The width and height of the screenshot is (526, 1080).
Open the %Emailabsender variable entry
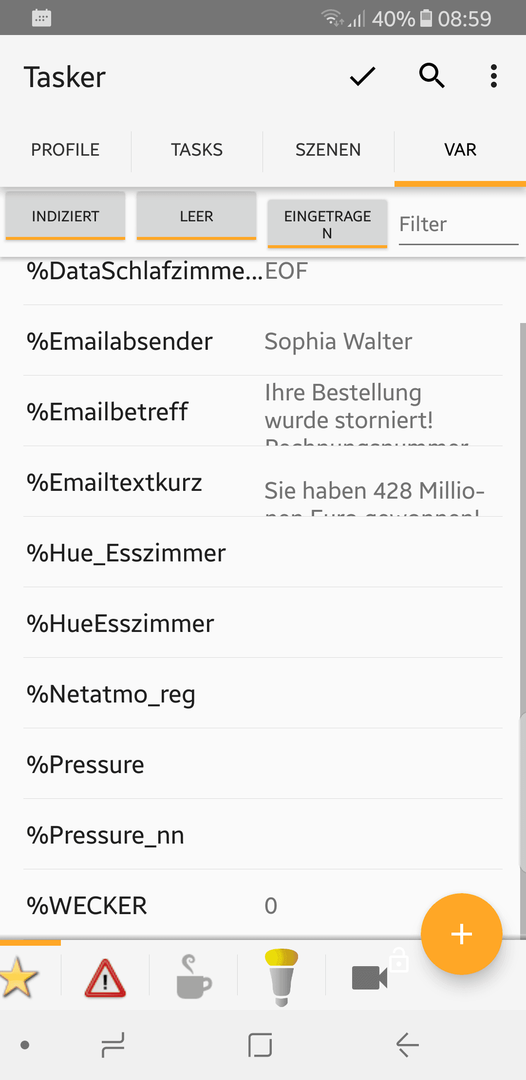263,341
